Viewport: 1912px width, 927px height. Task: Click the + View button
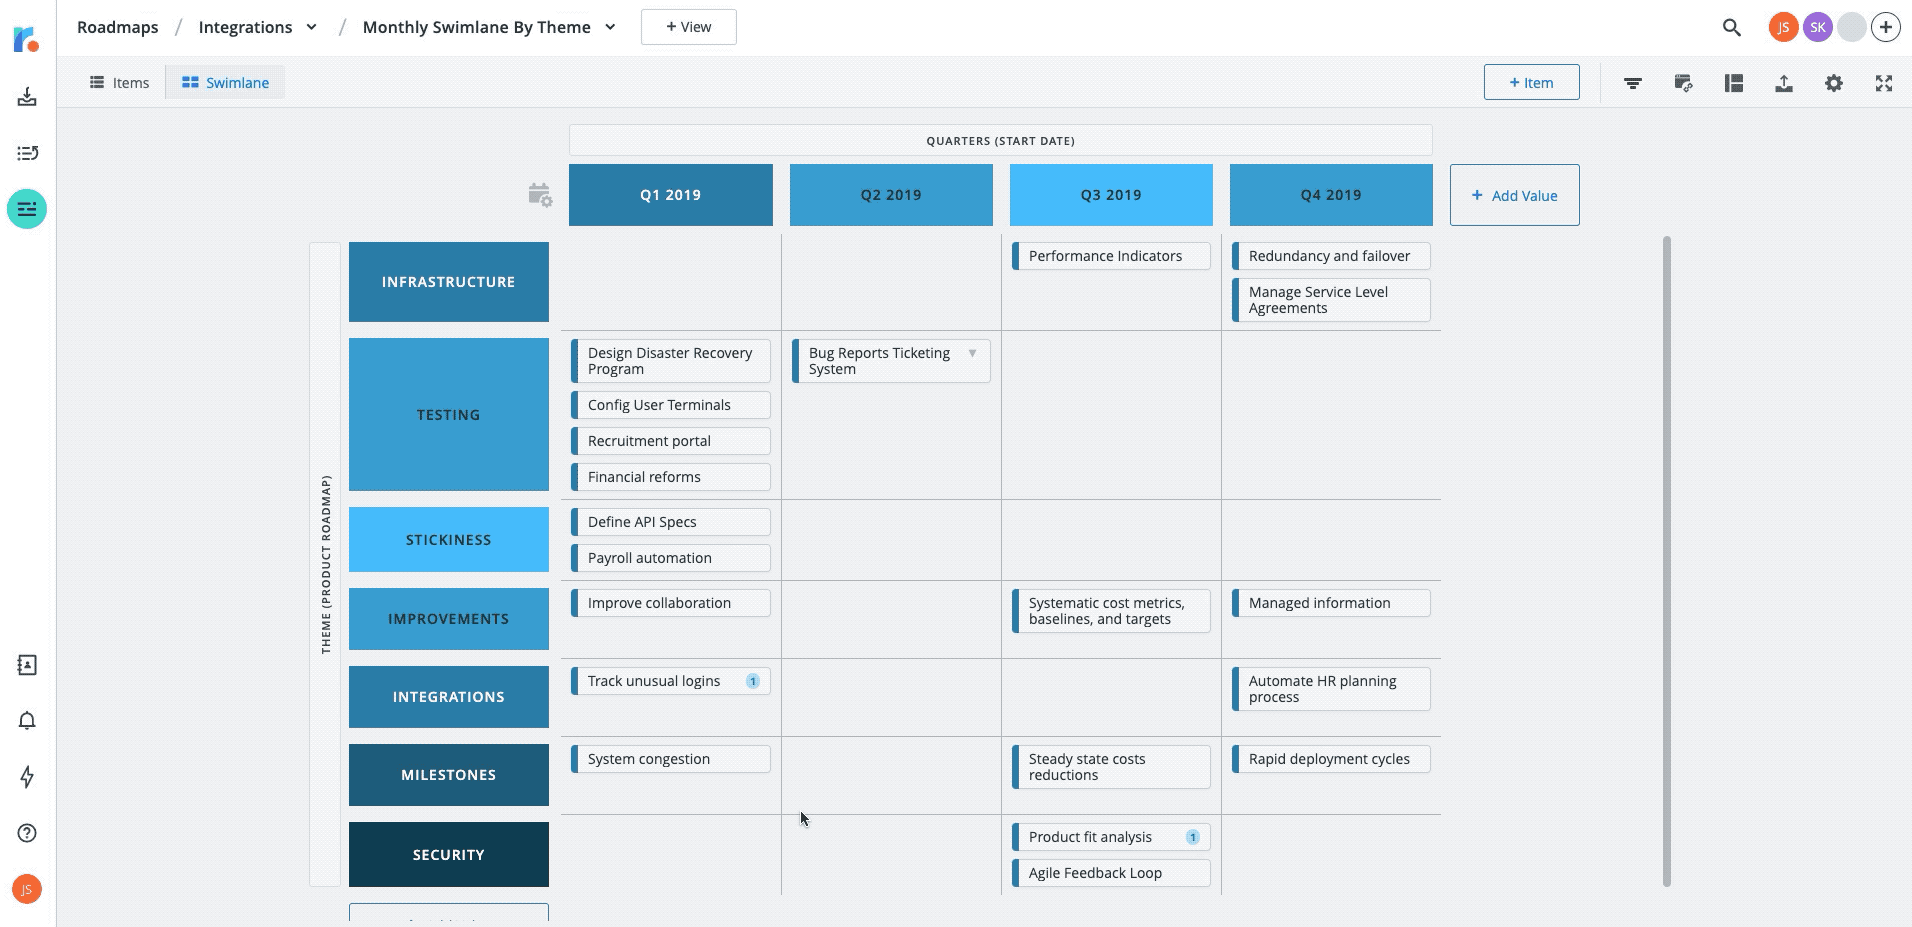click(x=689, y=27)
